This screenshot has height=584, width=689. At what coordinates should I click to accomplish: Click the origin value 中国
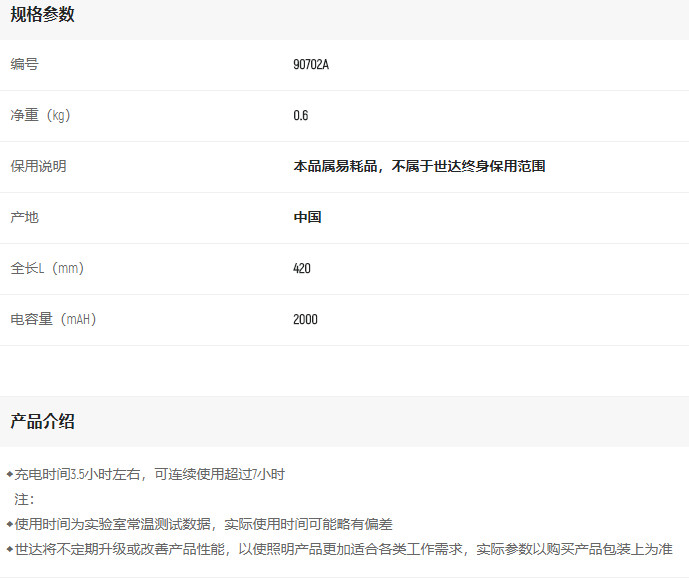307,218
